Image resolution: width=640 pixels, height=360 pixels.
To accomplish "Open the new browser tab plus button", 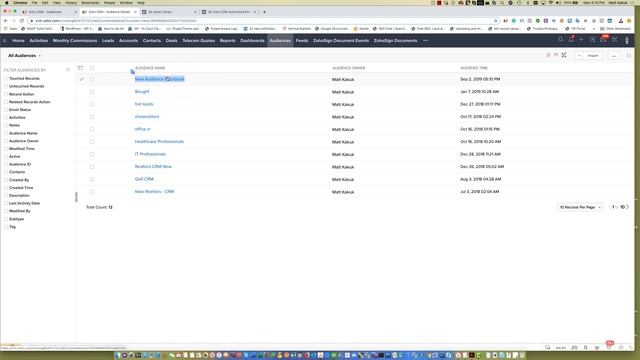I will coord(264,12).
